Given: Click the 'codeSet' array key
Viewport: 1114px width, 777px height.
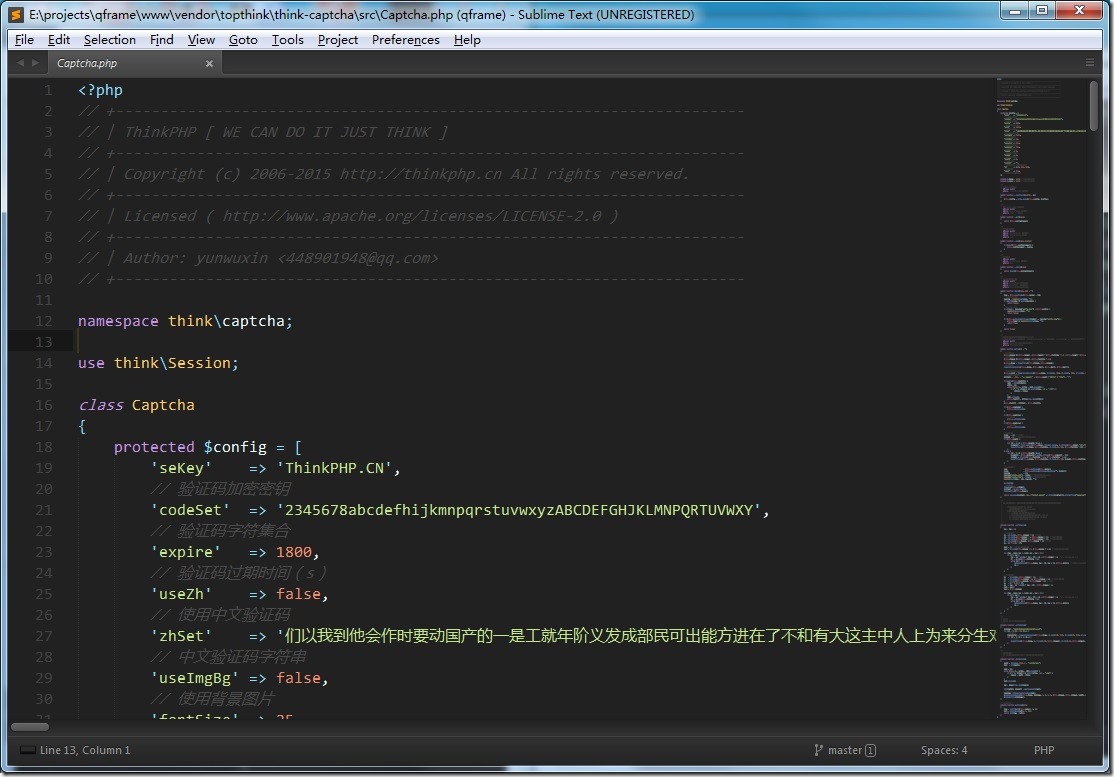Looking at the screenshot, I should coord(190,510).
